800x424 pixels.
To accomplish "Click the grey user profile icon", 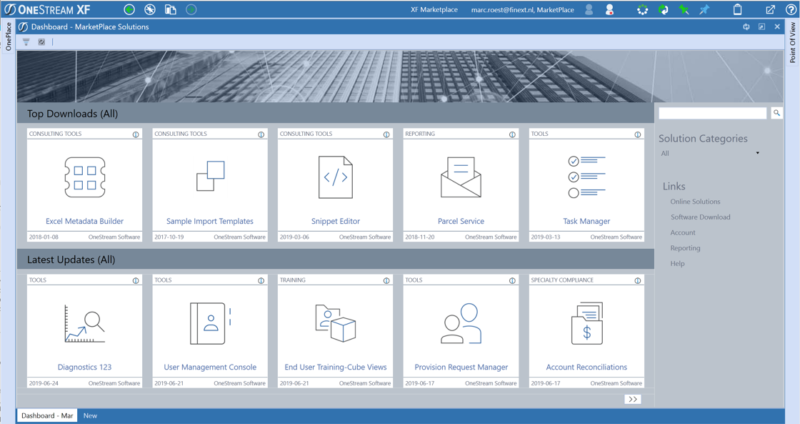I will coord(589,10).
